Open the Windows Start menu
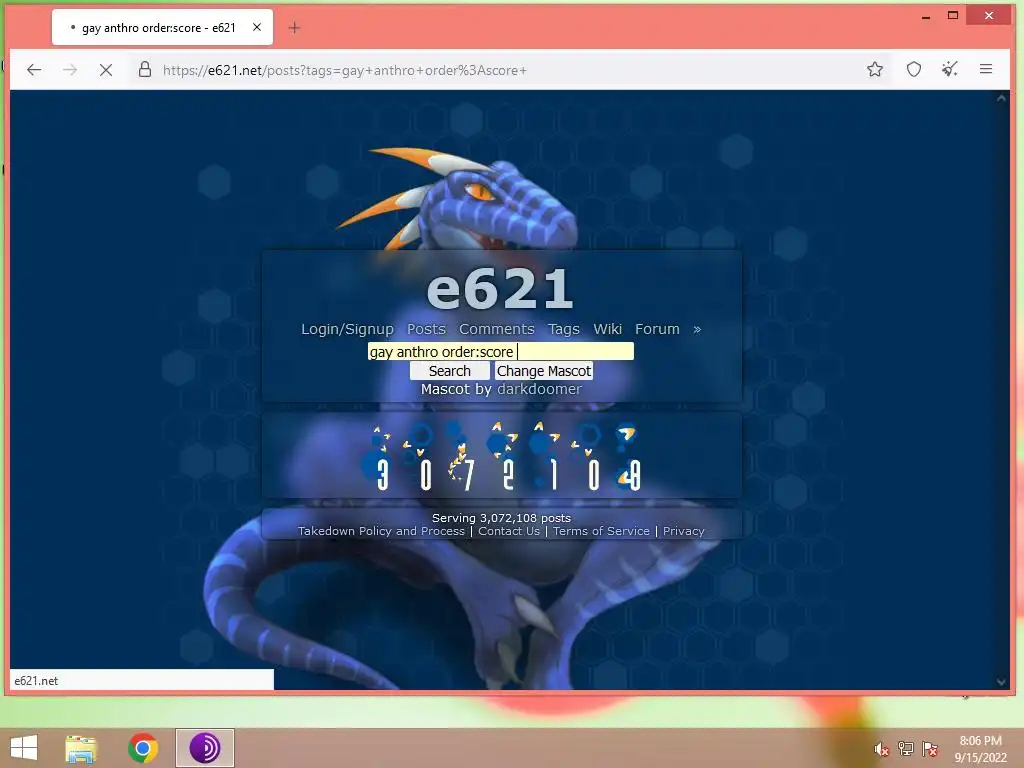 24,748
